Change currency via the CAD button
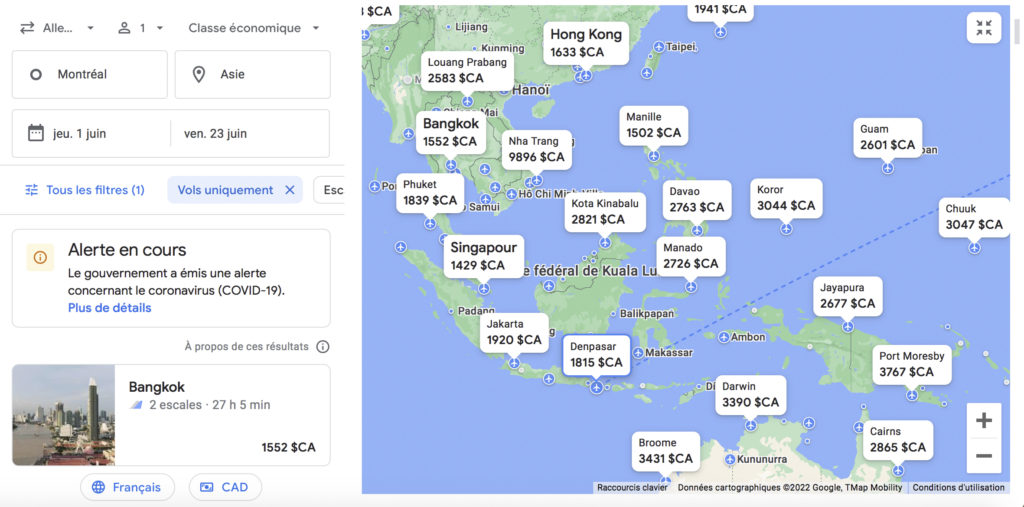Viewport: 1024px width, 507px height. pyautogui.click(x=225, y=487)
